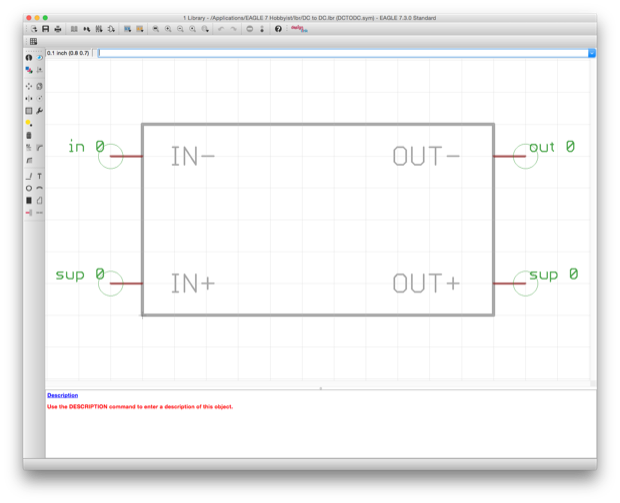The width and height of the screenshot is (620, 503).
Task: Click the Stop command icon
Action: 250,29
